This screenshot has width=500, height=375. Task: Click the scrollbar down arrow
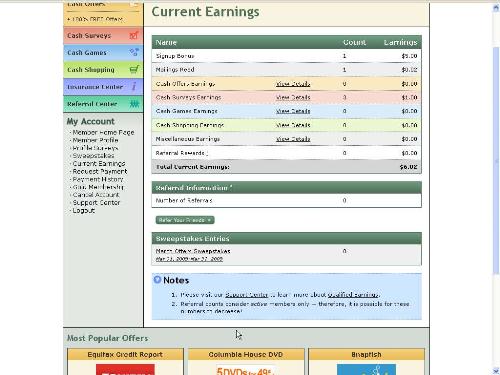click(496, 371)
